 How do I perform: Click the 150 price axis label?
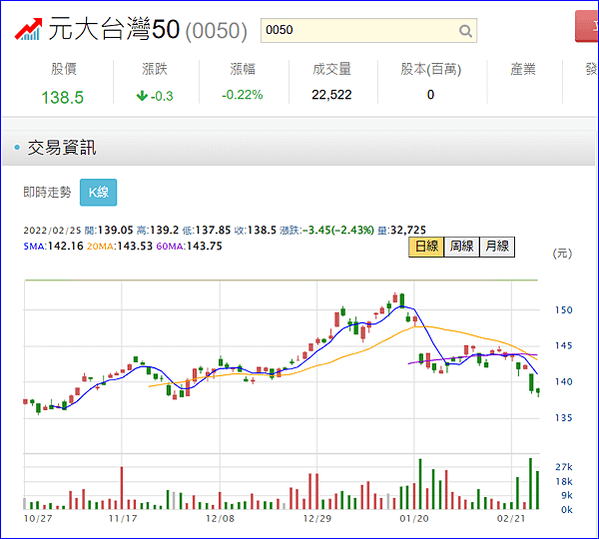pyautogui.click(x=563, y=310)
